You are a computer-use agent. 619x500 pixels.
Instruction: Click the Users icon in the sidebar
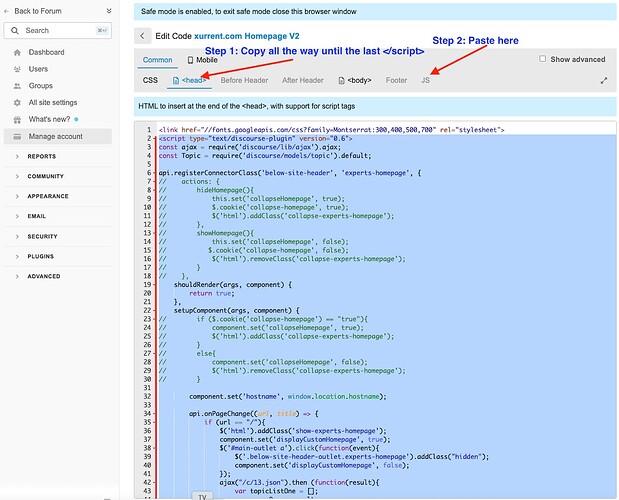(x=17, y=69)
